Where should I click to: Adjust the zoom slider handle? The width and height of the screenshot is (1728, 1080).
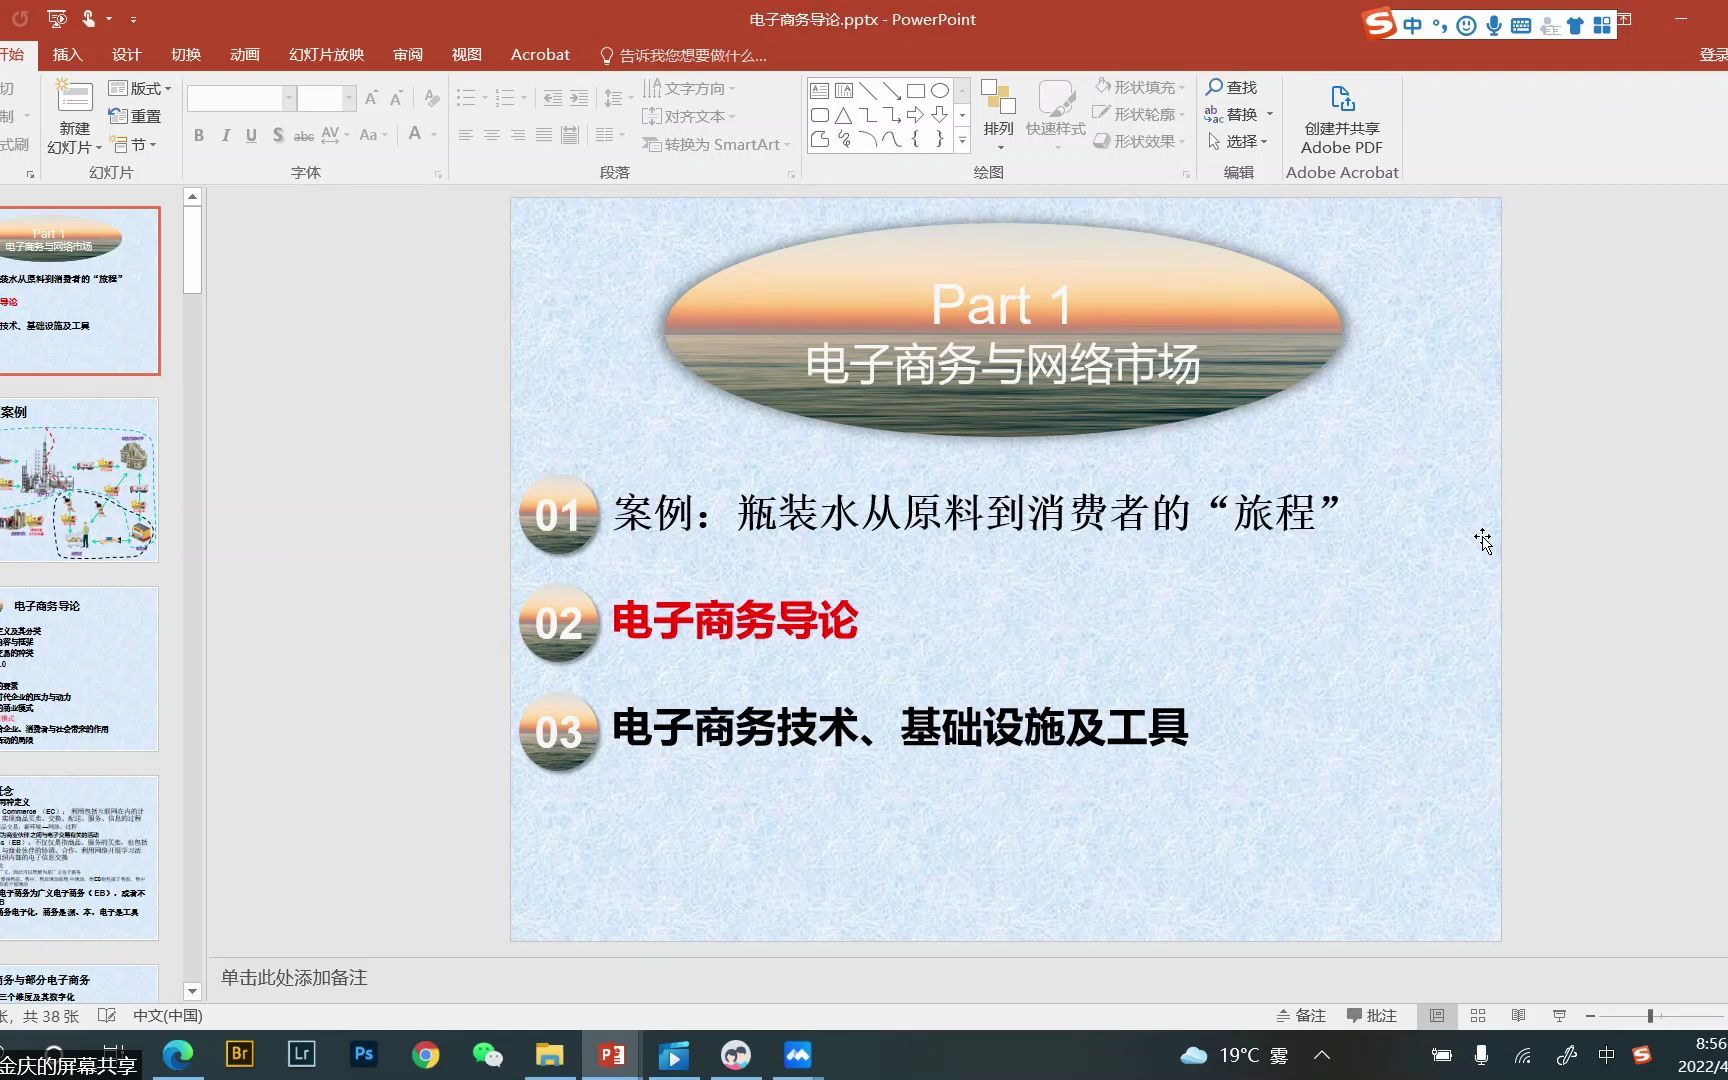pos(1650,1016)
